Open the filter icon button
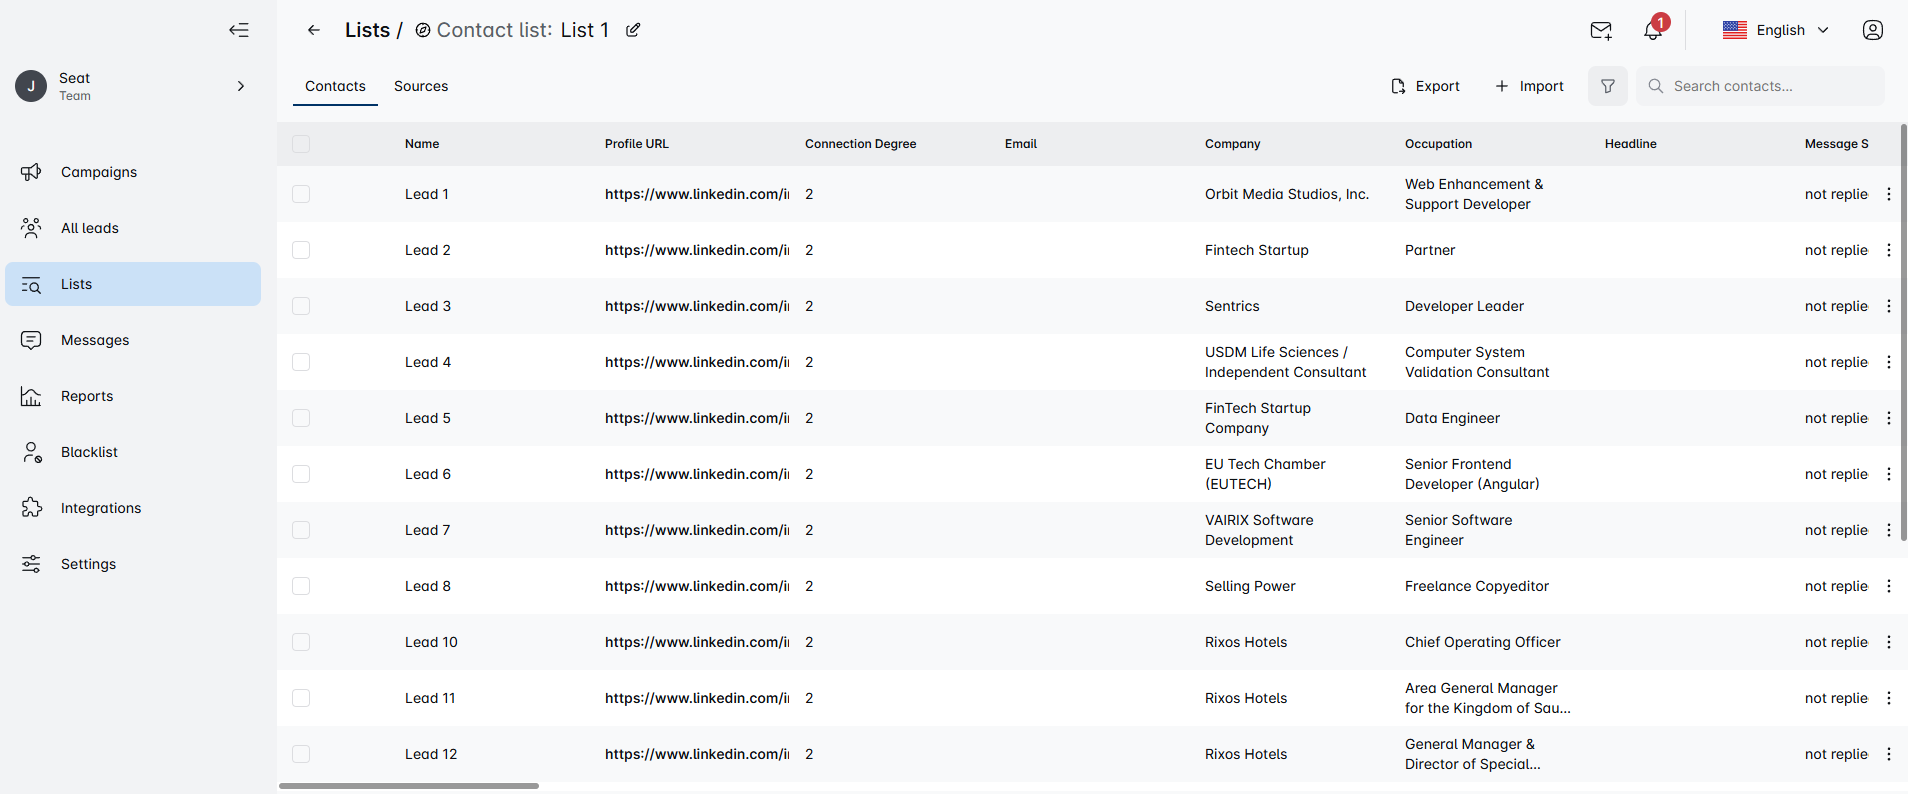The height and width of the screenshot is (794, 1908). pyautogui.click(x=1607, y=86)
